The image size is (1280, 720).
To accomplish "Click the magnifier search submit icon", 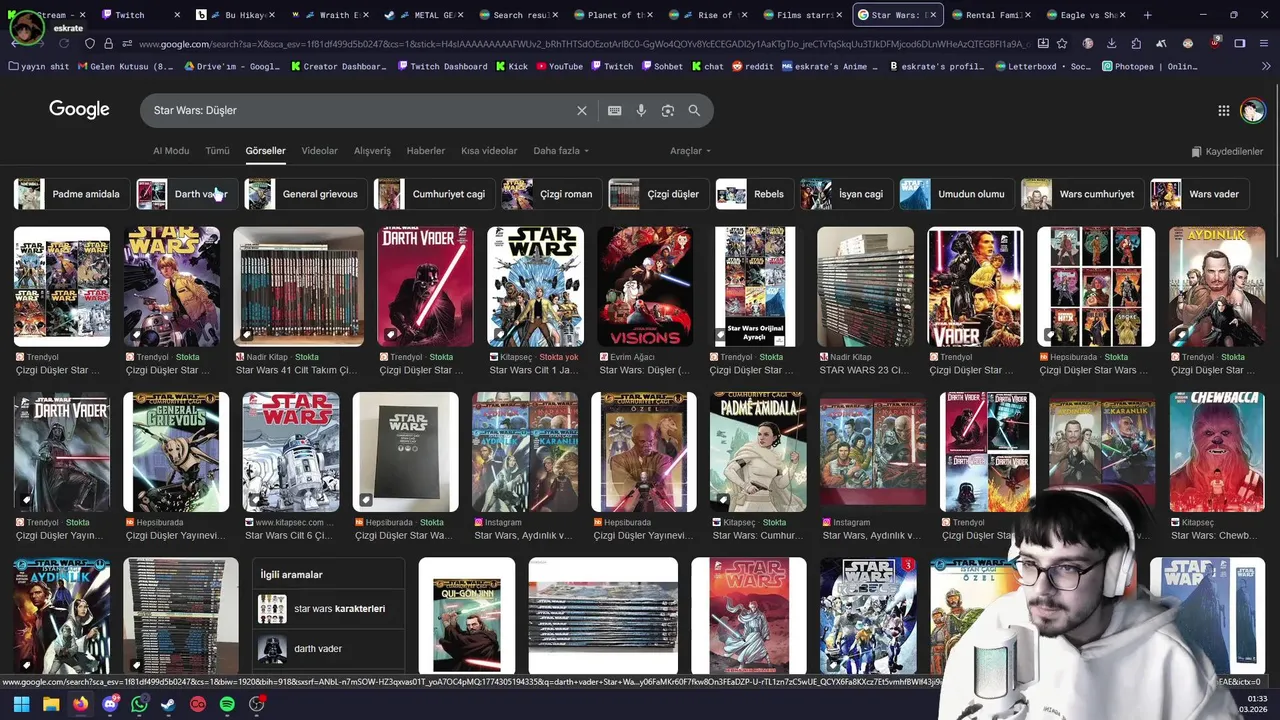I will click(x=694, y=111).
